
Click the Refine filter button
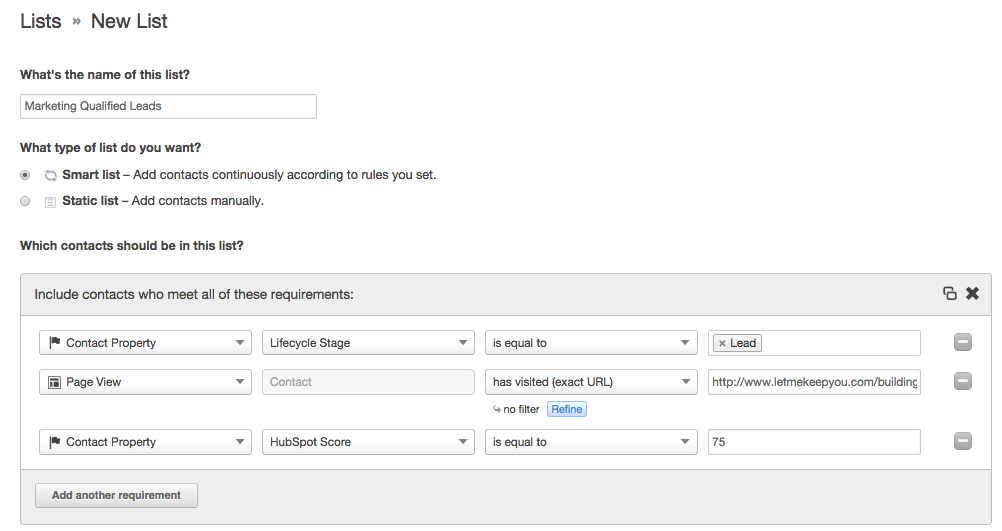click(566, 409)
